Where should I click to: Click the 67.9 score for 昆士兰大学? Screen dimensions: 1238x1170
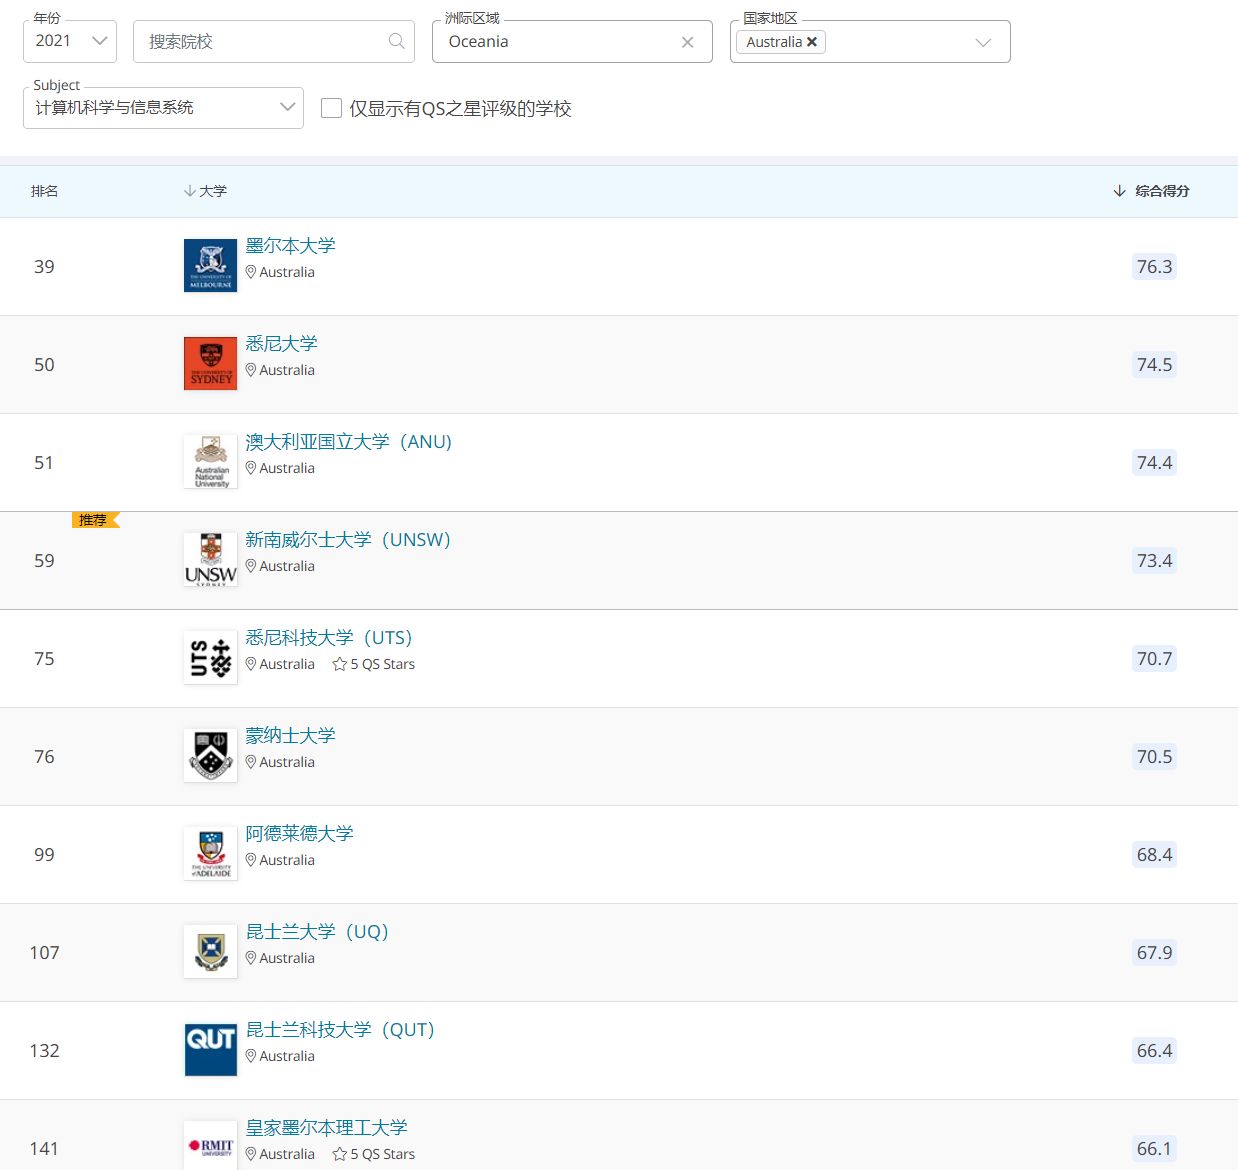coord(1154,953)
